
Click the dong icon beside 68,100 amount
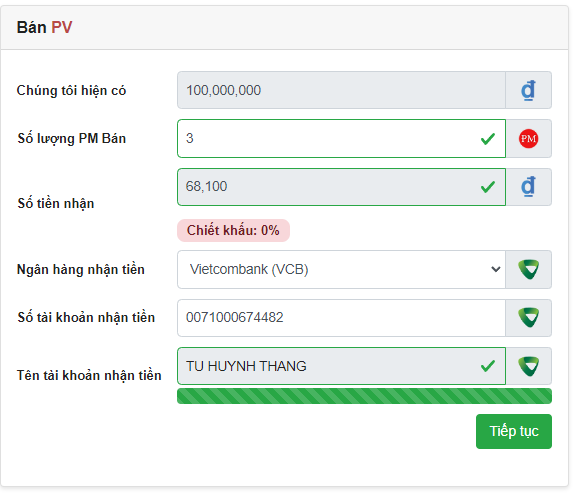tap(528, 187)
